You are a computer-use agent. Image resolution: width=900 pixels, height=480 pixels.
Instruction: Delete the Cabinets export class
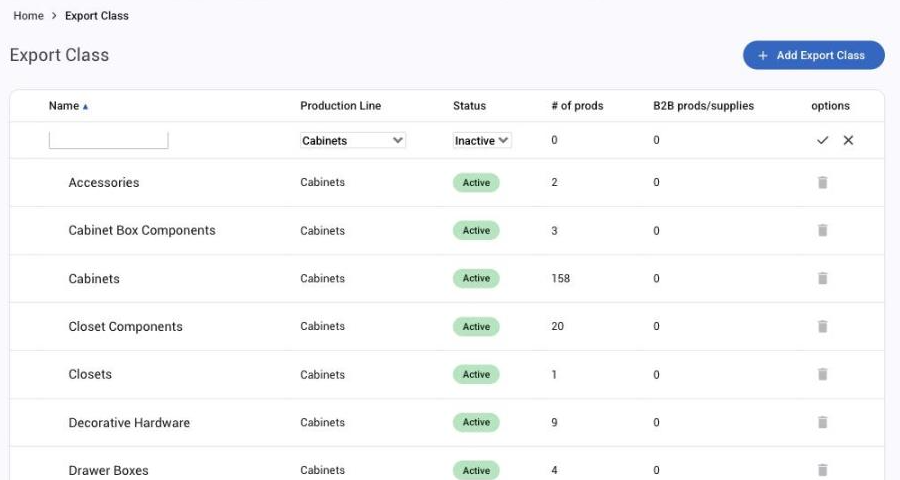click(x=823, y=278)
